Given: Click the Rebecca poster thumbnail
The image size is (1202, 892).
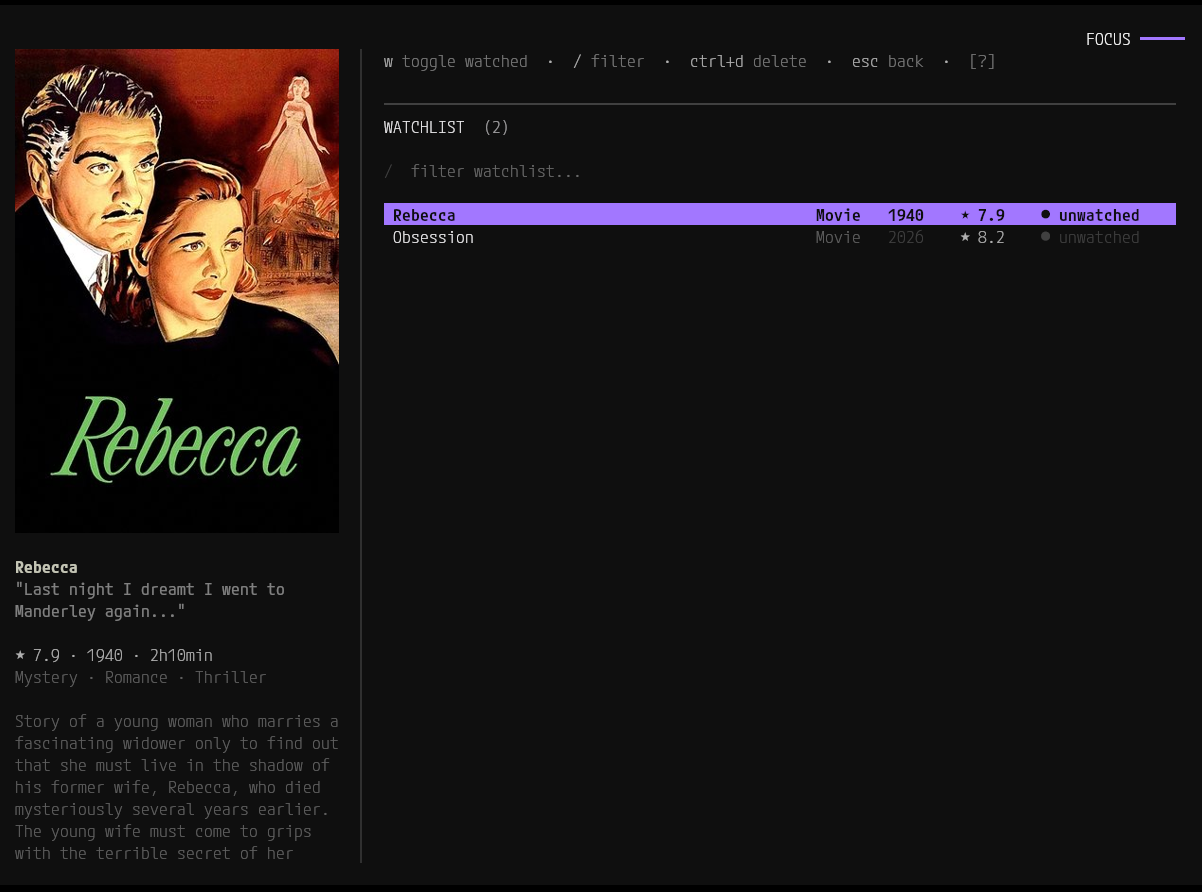Looking at the screenshot, I should tap(177, 291).
